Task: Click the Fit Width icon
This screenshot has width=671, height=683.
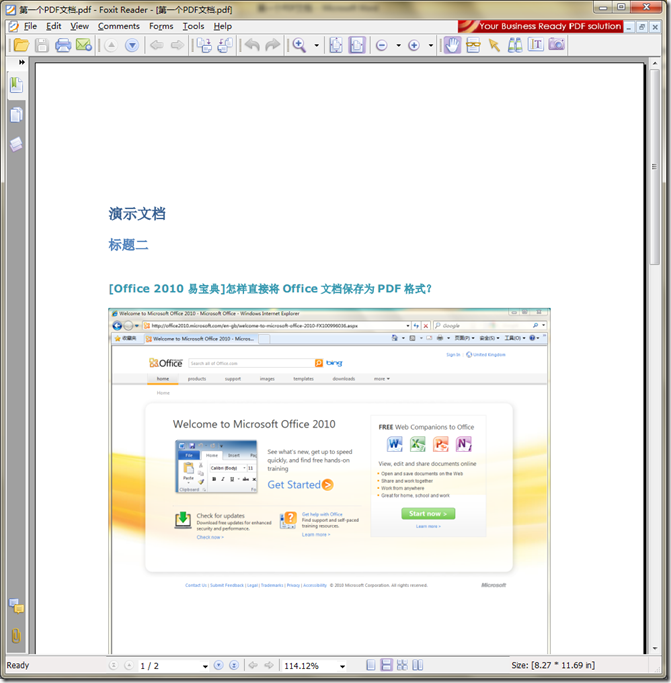Action: click(x=356, y=45)
